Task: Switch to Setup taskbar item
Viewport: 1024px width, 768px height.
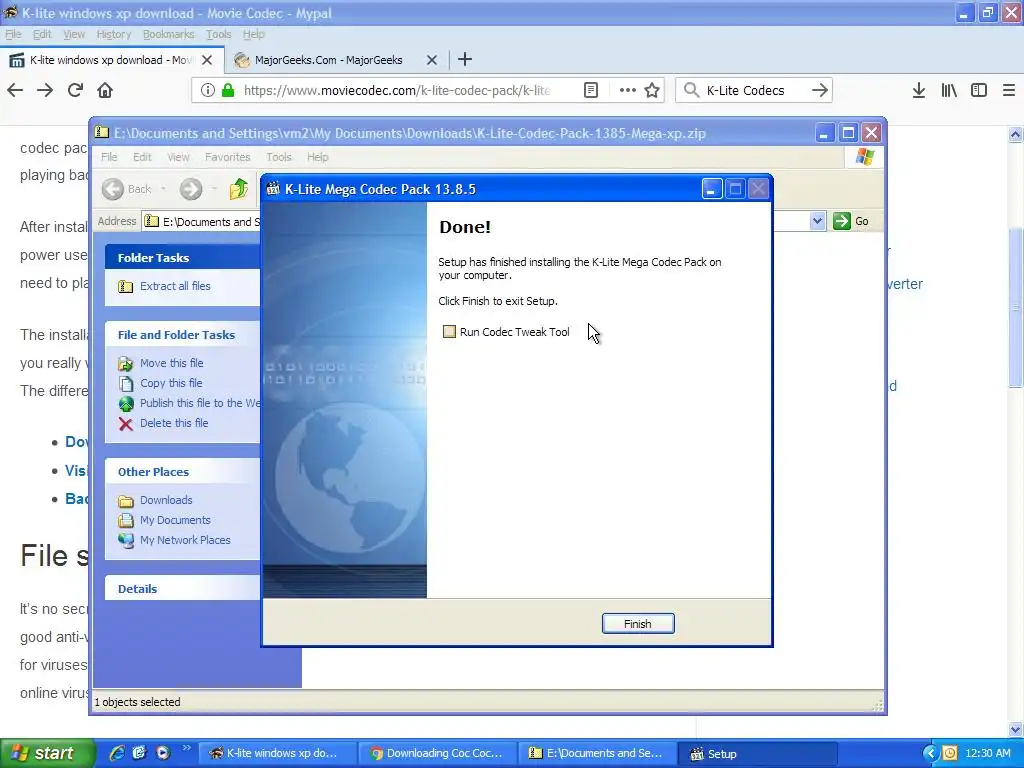Action: click(758, 754)
